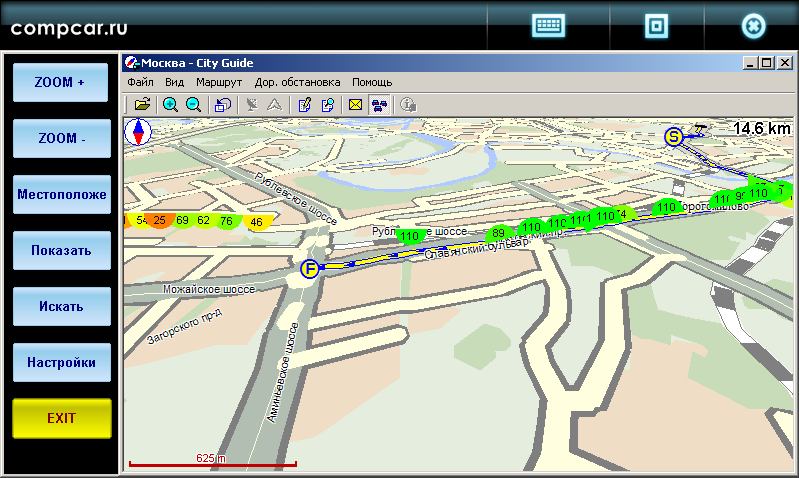This screenshot has width=799, height=478.
Task: Click the open folder toolbar icon
Action: (142, 104)
